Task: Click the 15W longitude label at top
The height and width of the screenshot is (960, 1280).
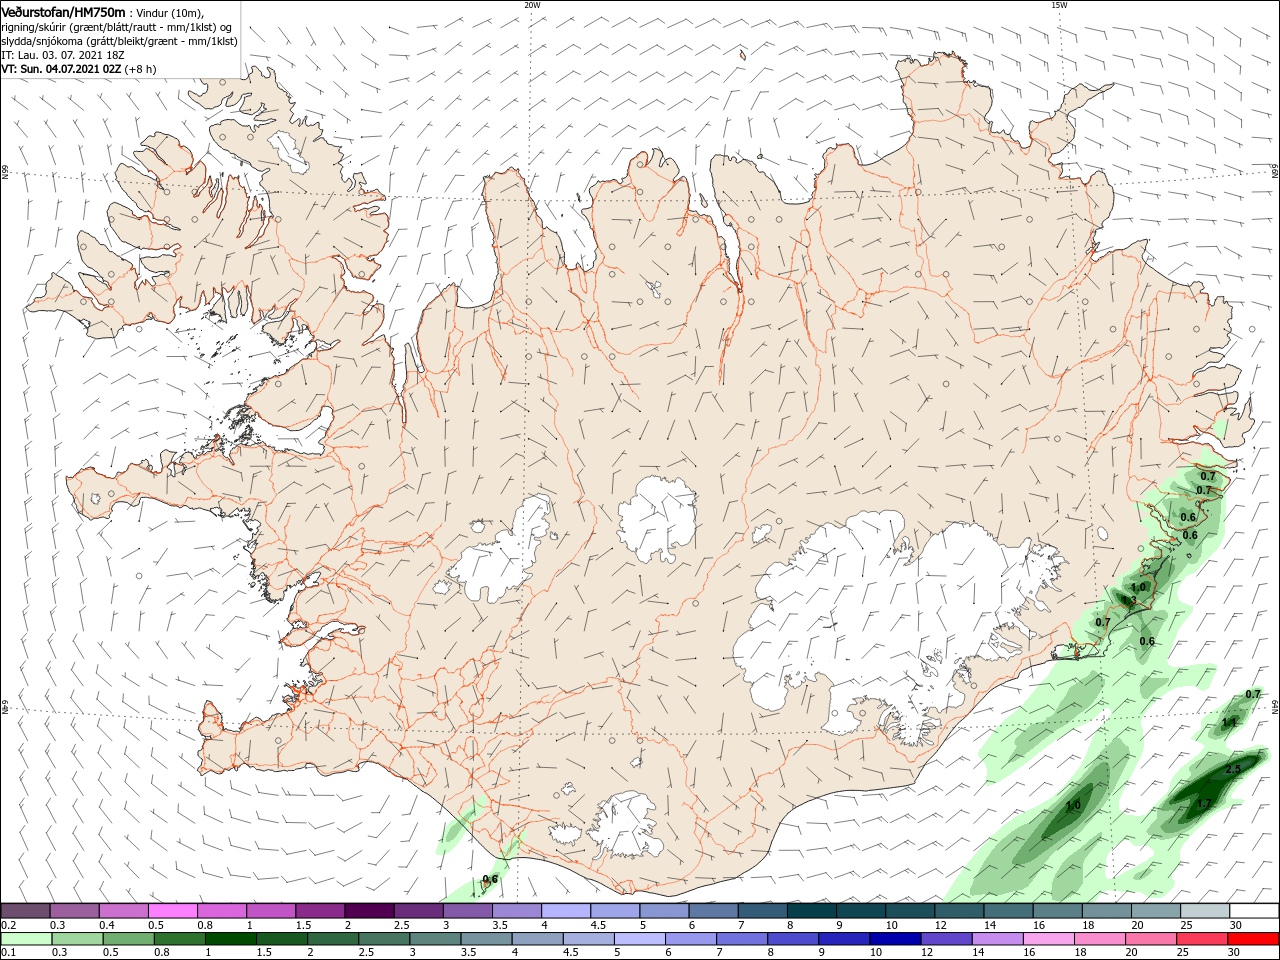Action: [x=1058, y=5]
